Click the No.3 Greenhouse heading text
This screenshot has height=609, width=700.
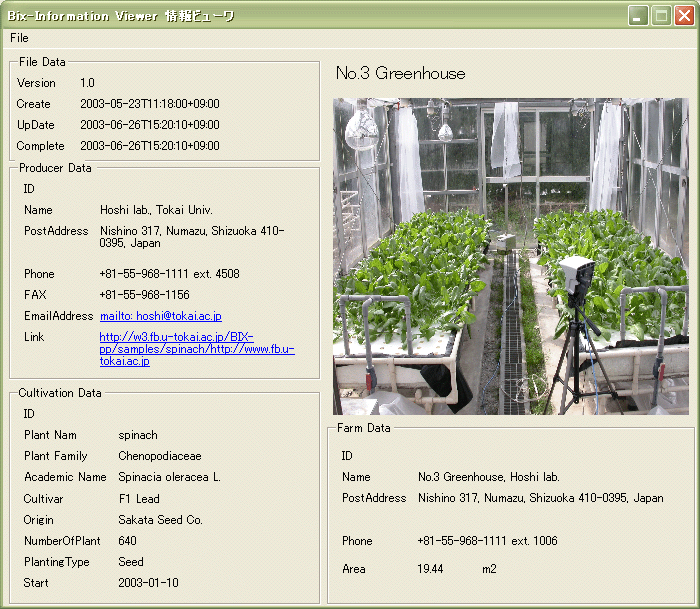coord(400,74)
